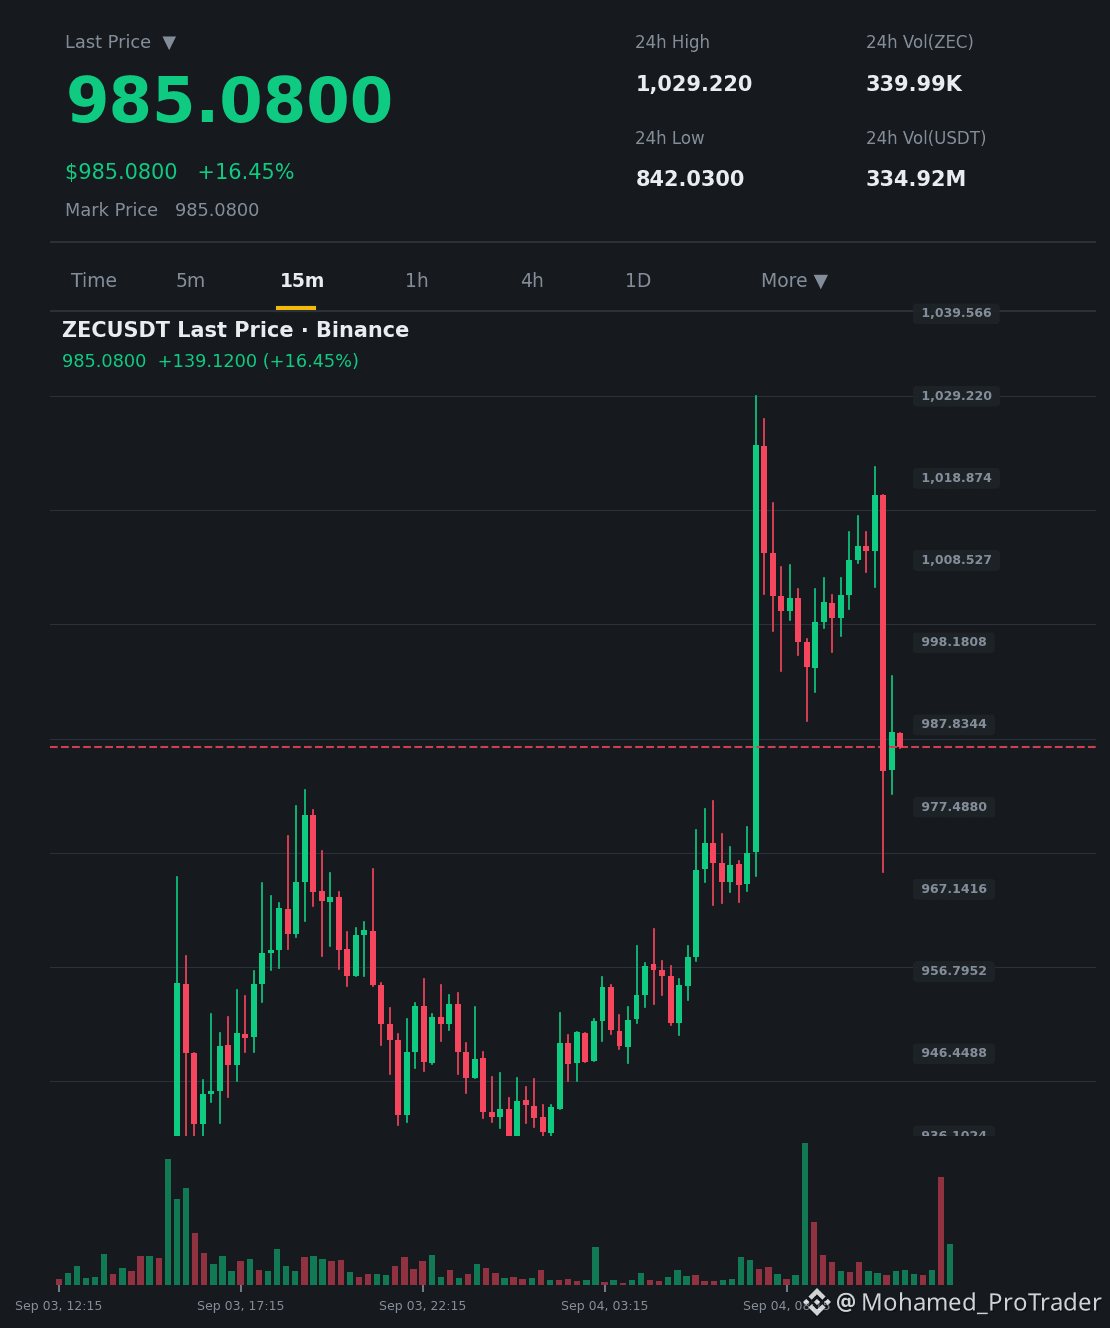Screen dimensions: 1110x1328
Task: Click the Sep 03, 17:15 time marker
Action: coord(240,1306)
